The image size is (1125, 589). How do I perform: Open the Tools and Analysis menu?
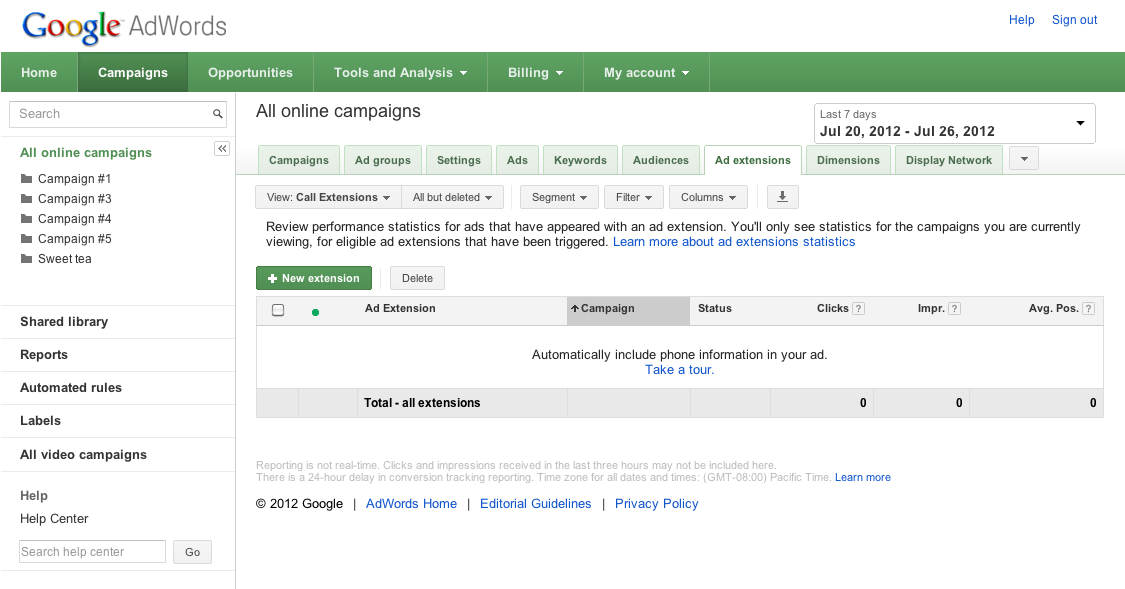(x=400, y=72)
